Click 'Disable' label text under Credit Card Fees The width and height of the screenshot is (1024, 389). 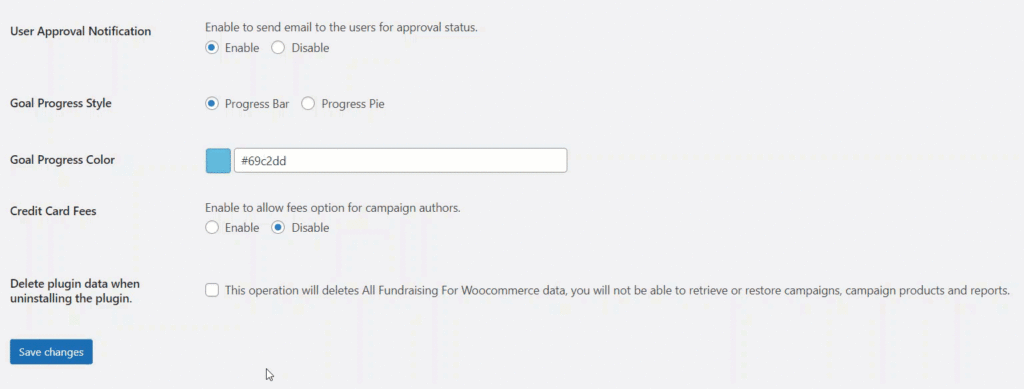tap(310, 228)
